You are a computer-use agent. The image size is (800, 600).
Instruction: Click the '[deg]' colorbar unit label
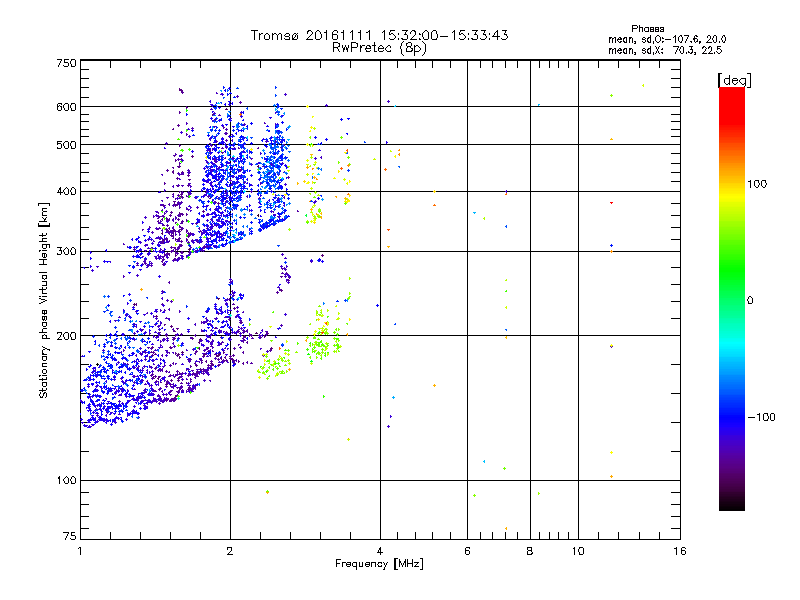(x=734, y=80)
